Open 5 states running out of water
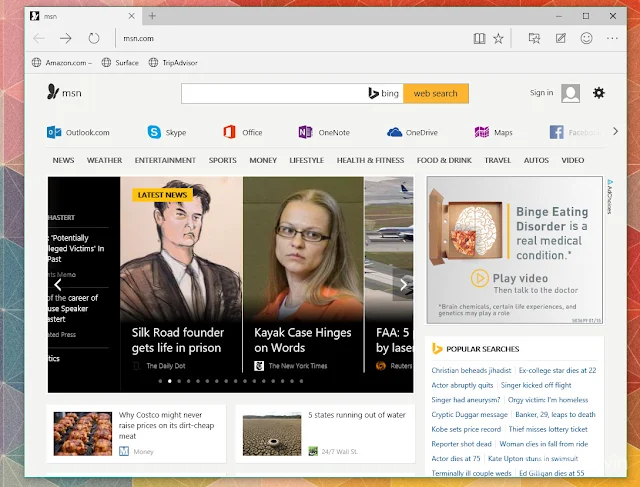640x487 pixels. tap(357, 415)
